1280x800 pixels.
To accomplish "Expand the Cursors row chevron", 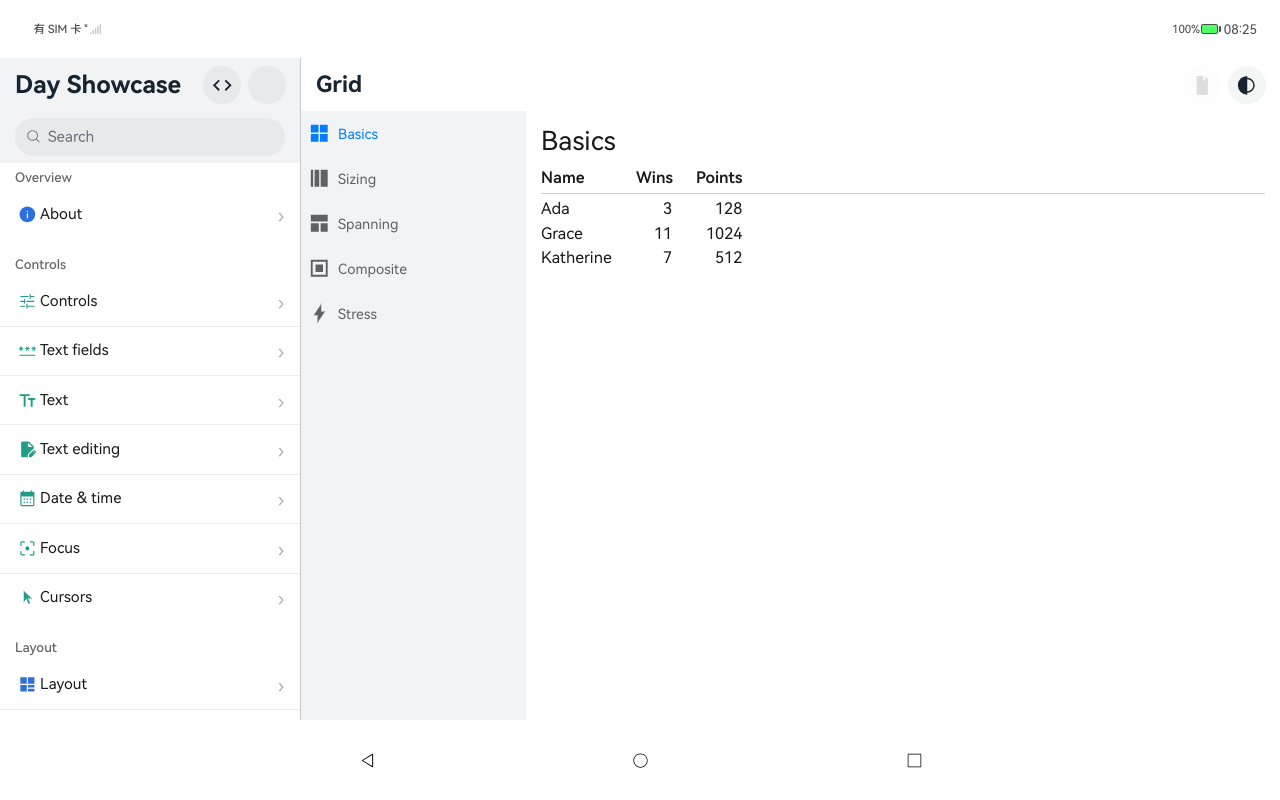I will [x=281, y=600].
